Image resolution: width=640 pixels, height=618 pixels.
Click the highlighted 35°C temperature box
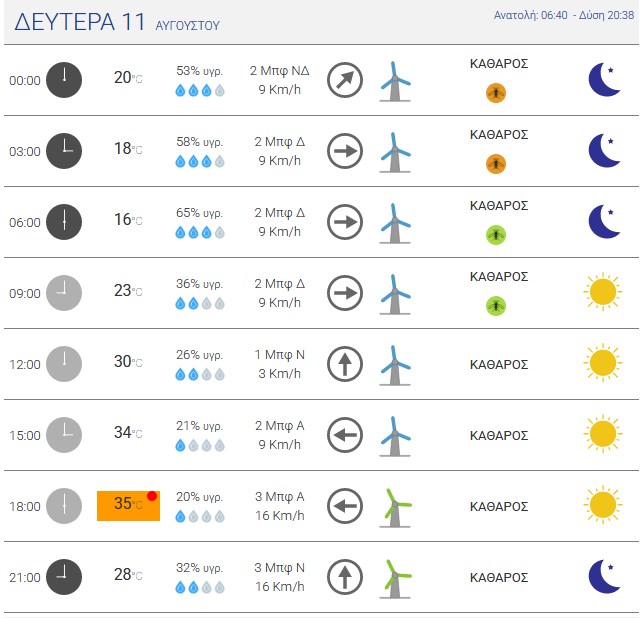[x=128, y=506]
